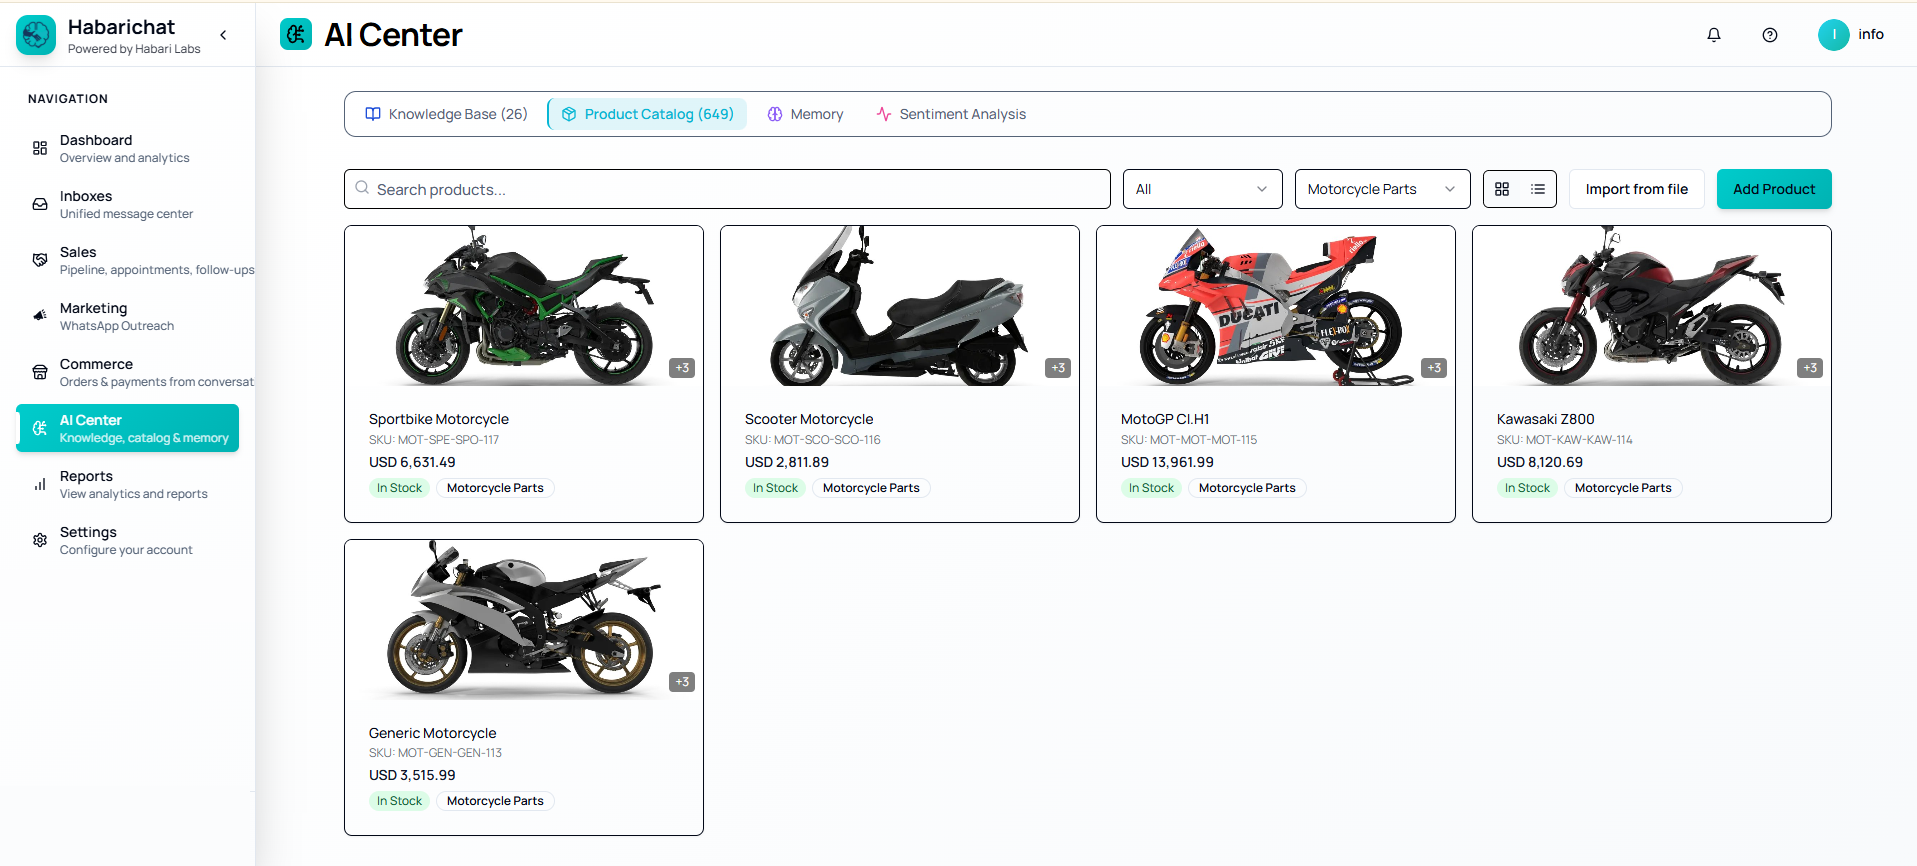Click Motorcycle Parts tag on Kawasaki Z800
This screenshot has width=1917, height=866.
1623,488
